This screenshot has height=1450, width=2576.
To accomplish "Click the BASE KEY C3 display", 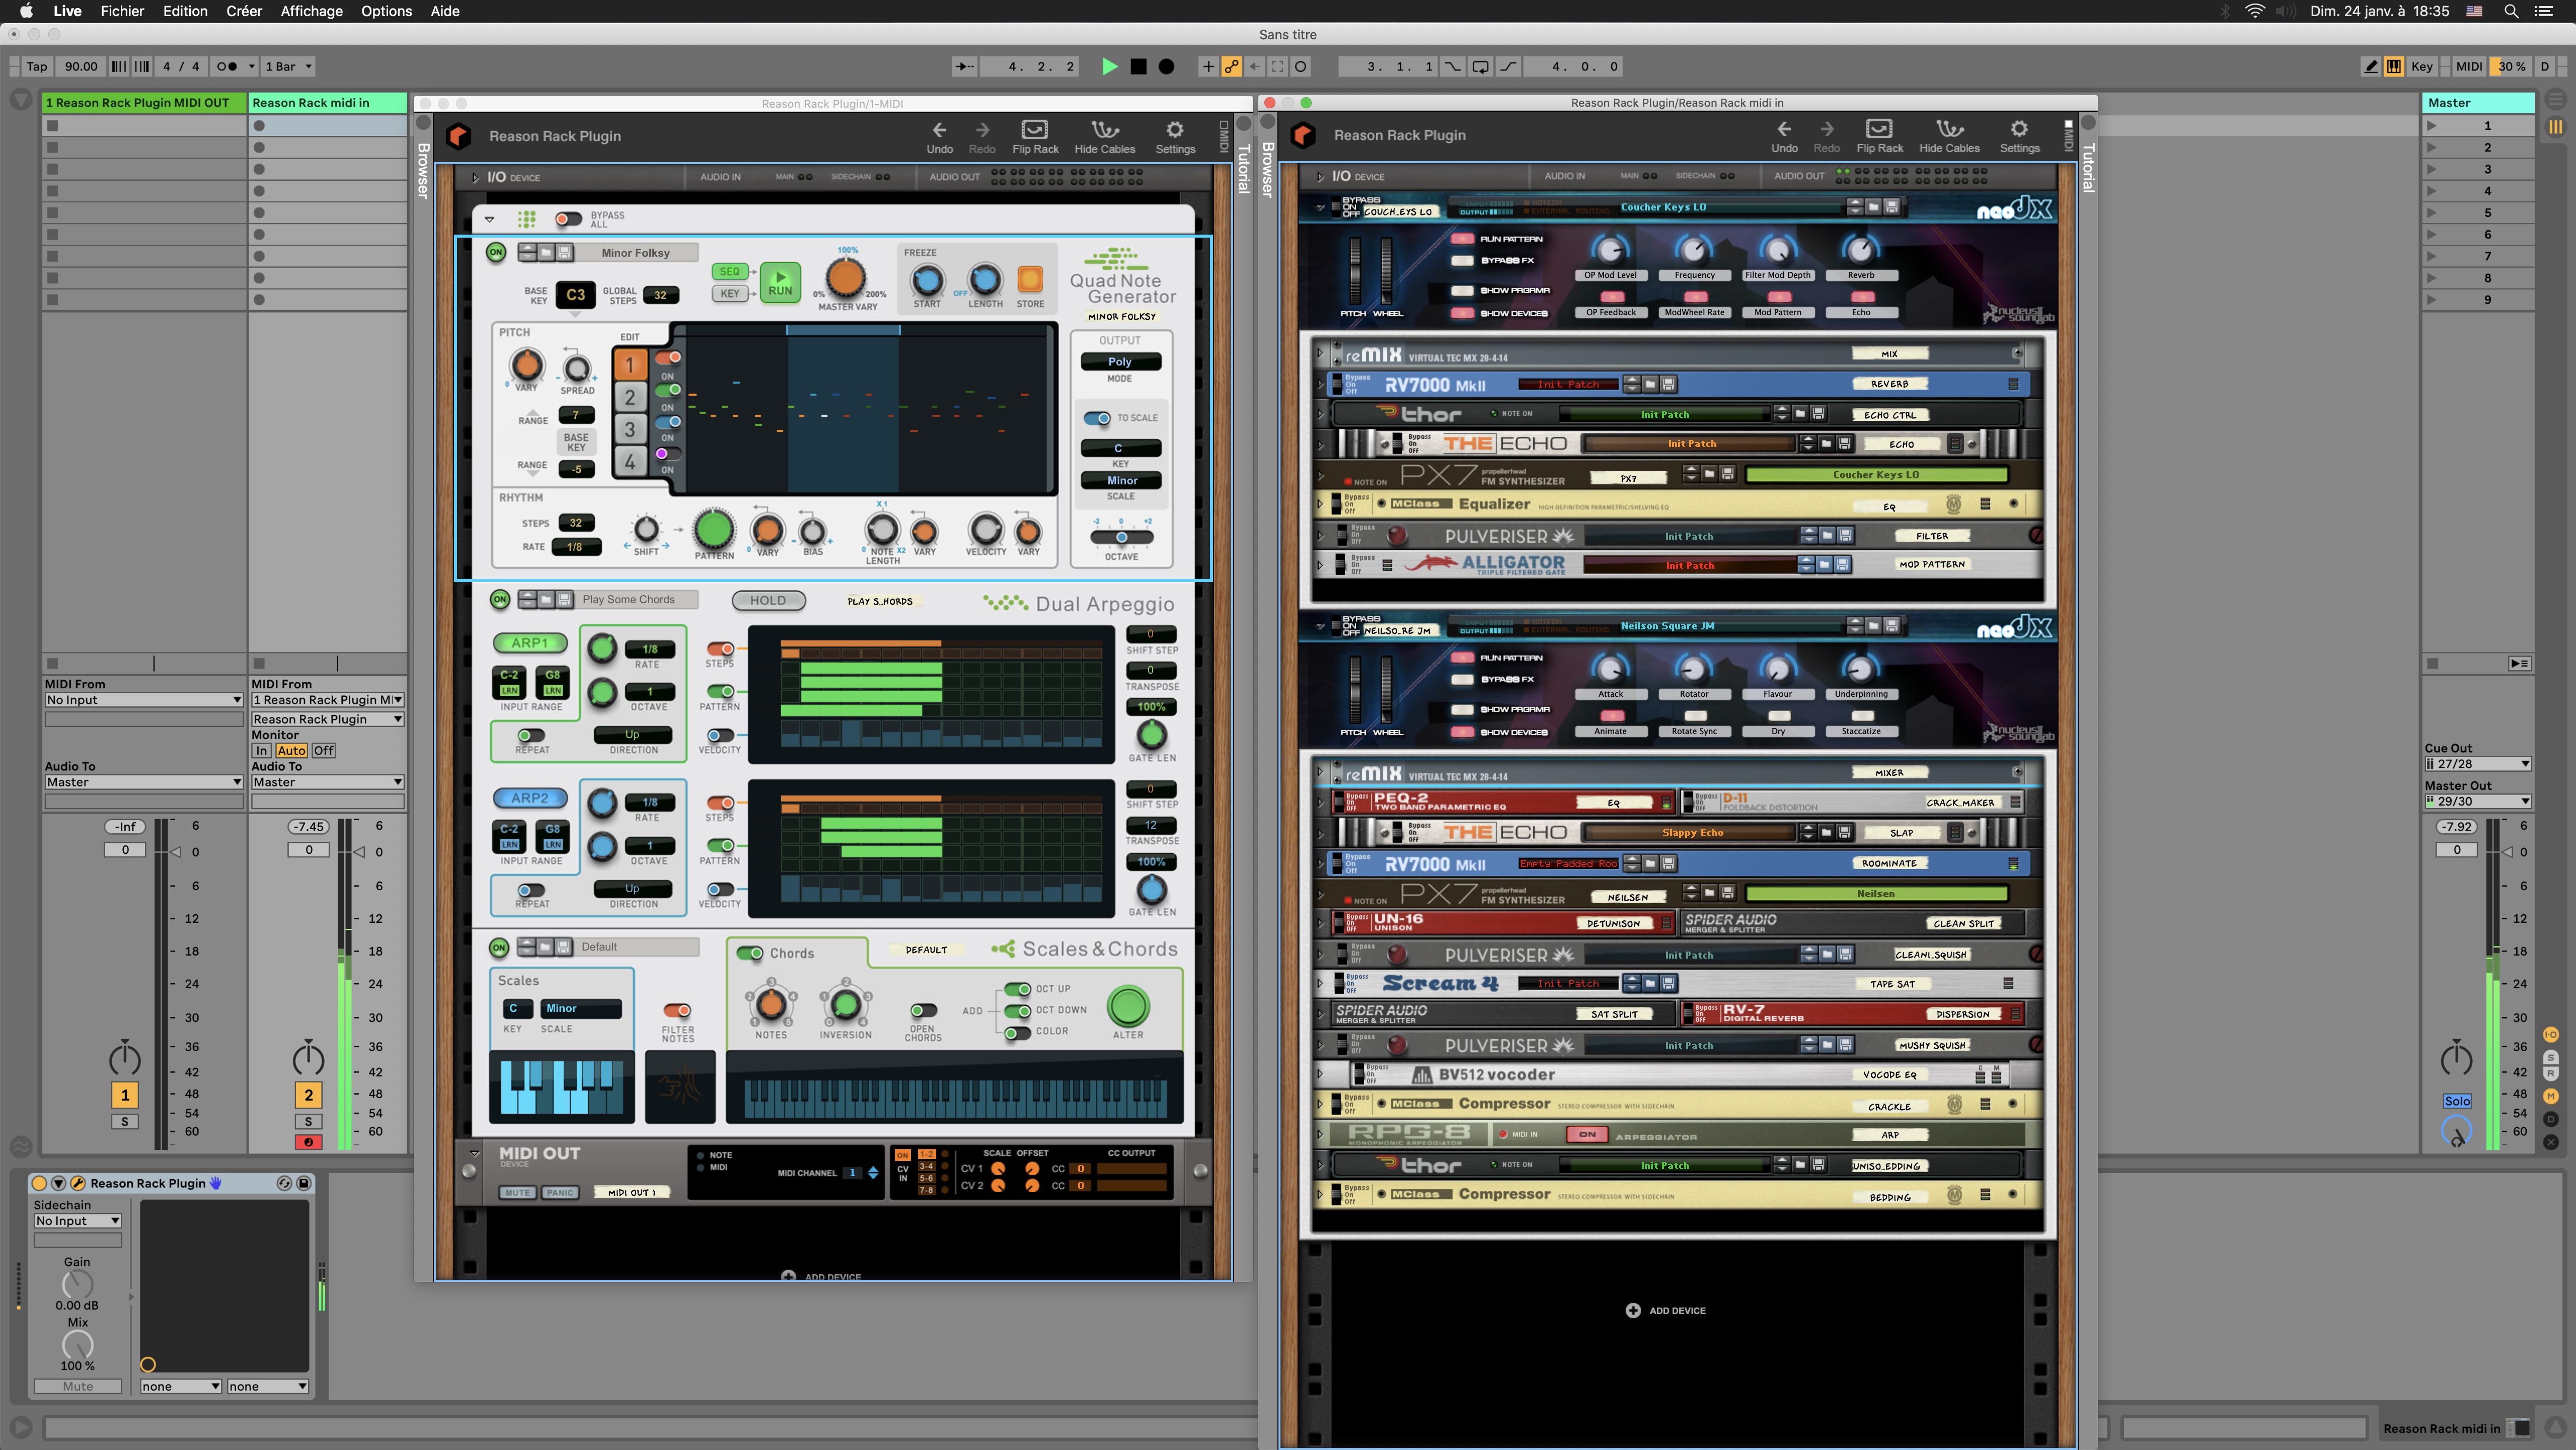I will [x=575, y=294].
